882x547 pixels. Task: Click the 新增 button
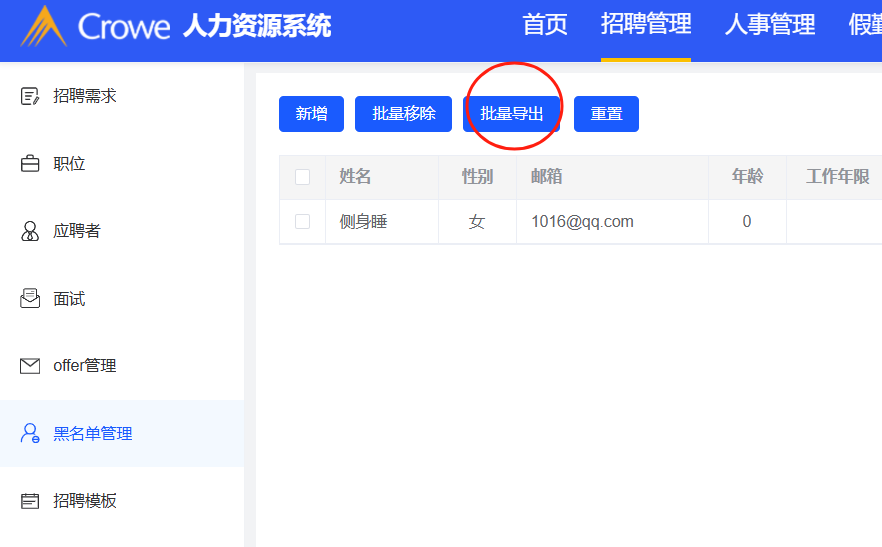point(311,114)
